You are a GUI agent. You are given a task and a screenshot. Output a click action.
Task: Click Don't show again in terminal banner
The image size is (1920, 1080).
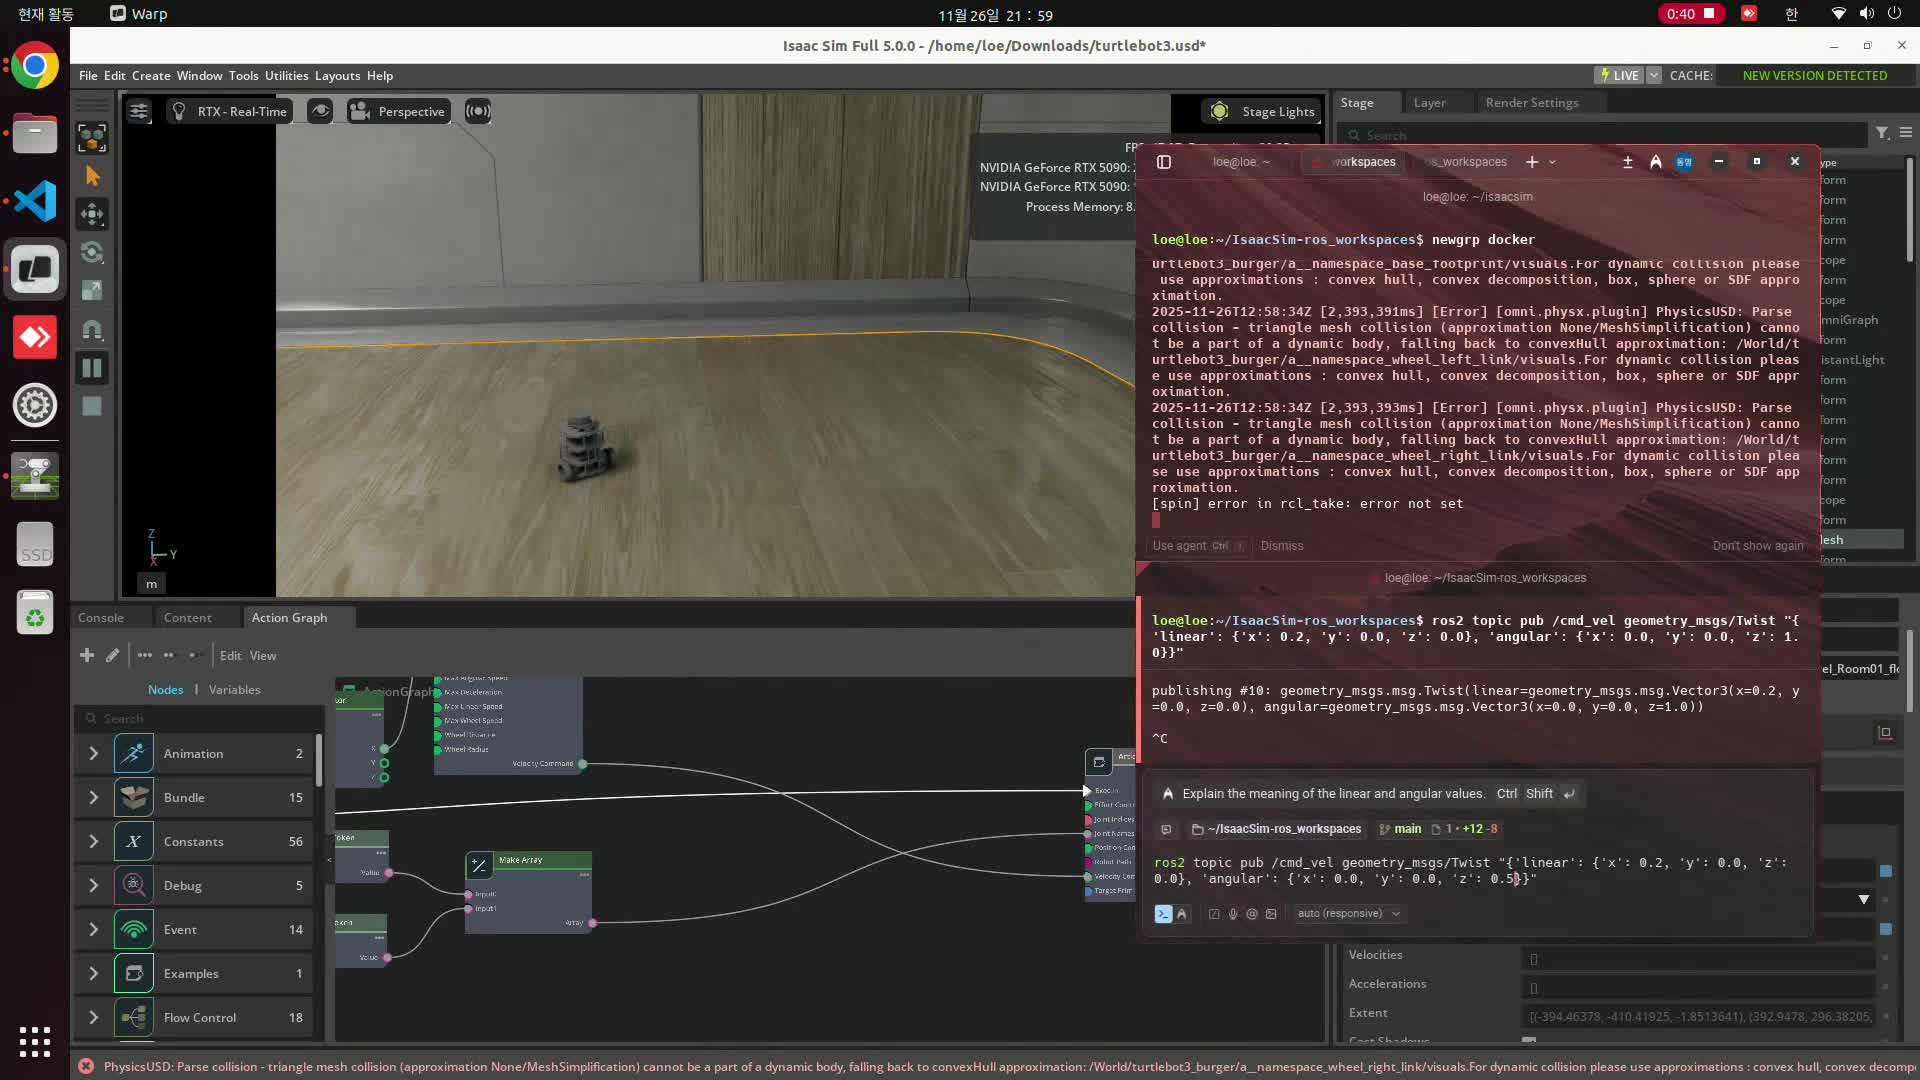click(1758, 546)
